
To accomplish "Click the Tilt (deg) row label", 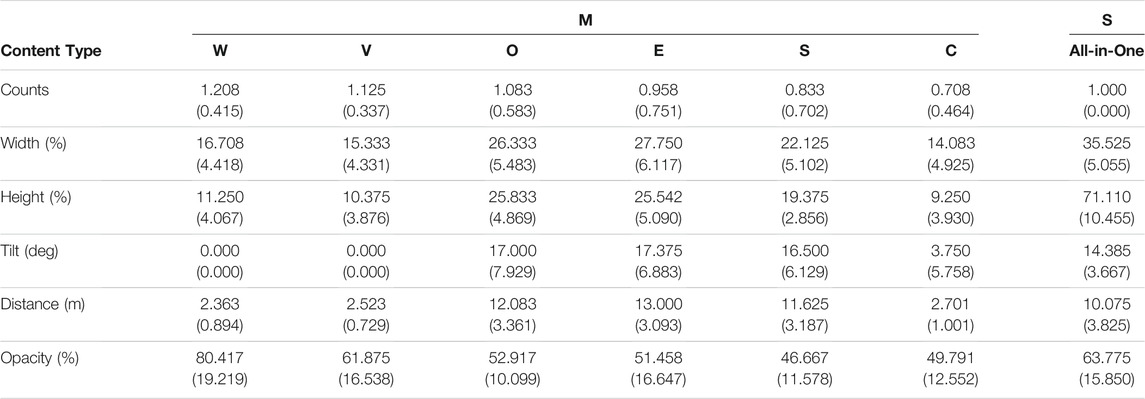I will pyautogui.click(x=30, y=253).
